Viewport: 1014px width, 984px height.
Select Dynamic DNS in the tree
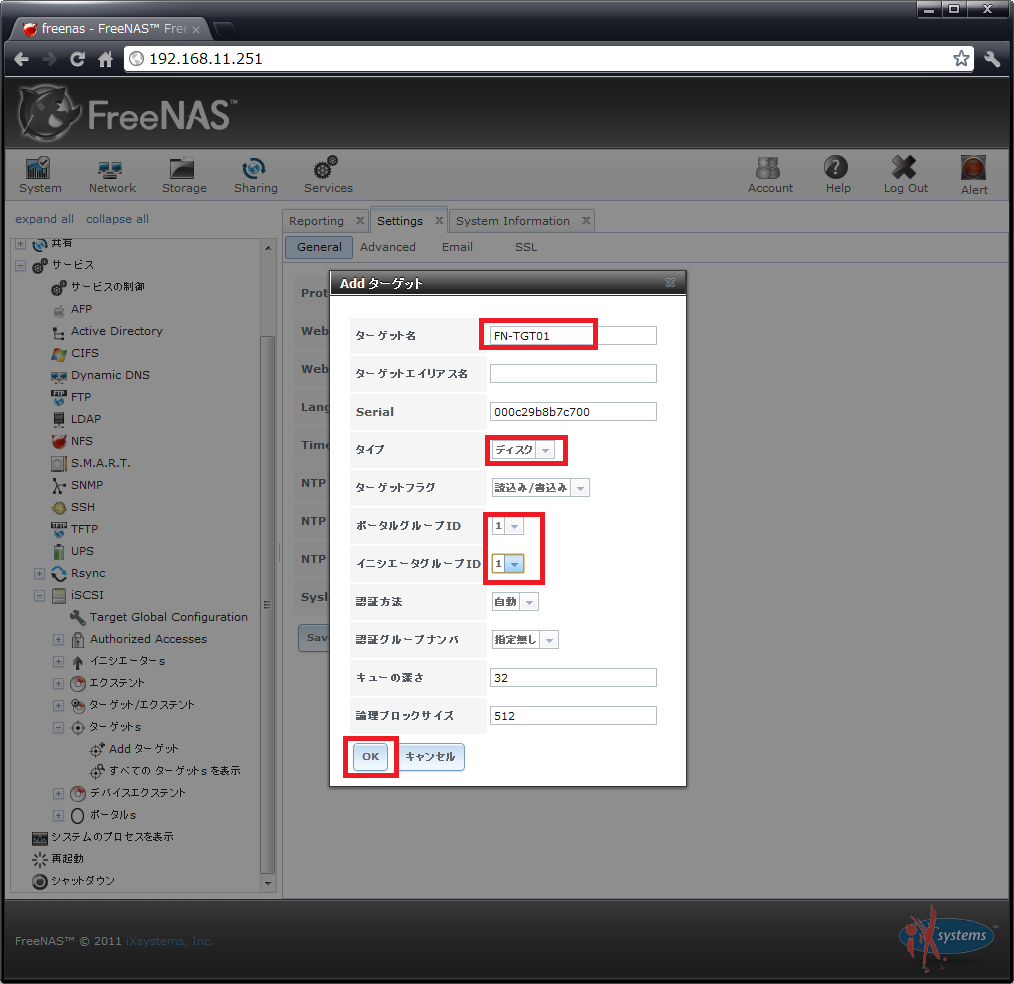(110, 375)
